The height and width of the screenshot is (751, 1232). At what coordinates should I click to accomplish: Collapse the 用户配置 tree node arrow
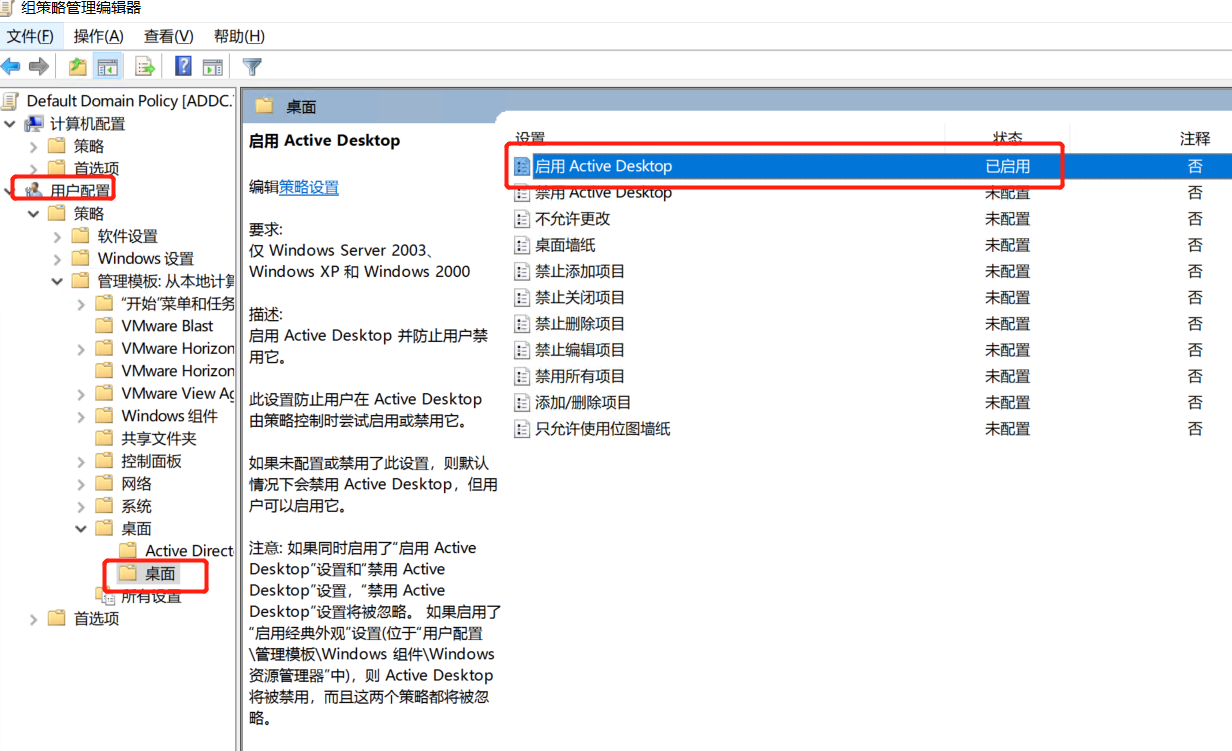pos(11,190)
